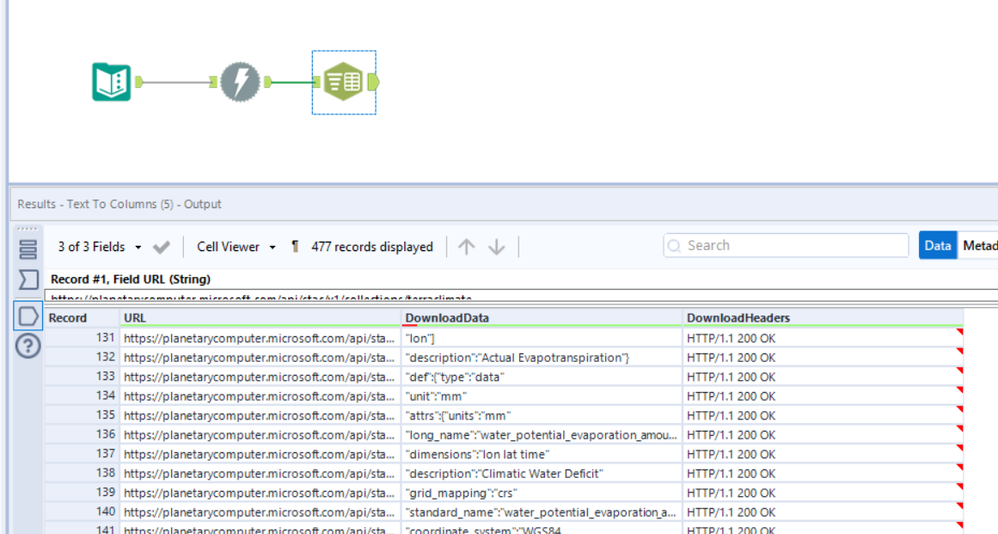Click the URL column header

tap(260, 318)
